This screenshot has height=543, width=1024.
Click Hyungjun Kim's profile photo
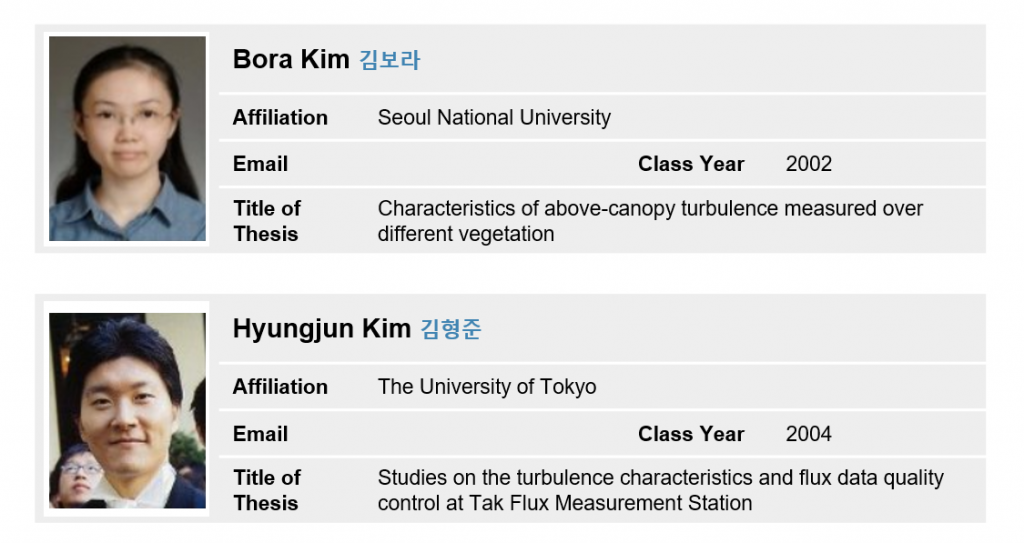click(x=127, y=410)
